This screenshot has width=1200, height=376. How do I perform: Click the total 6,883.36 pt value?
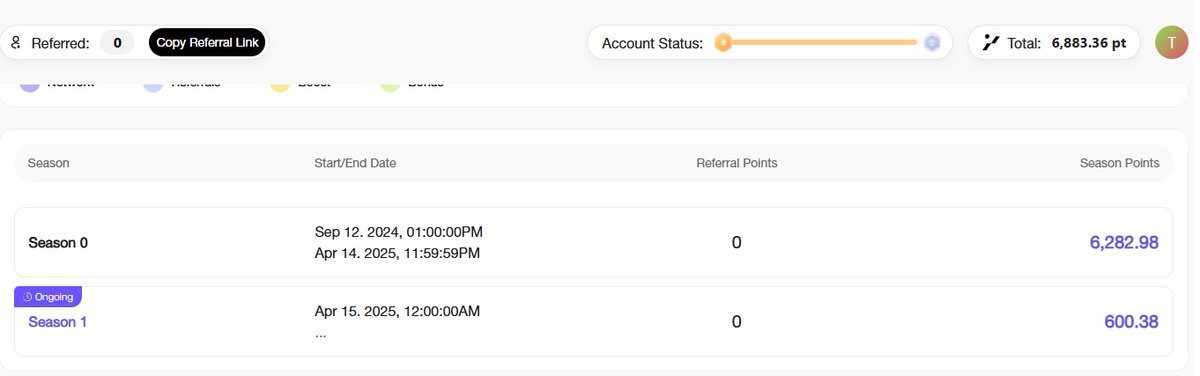(1089, 43)
